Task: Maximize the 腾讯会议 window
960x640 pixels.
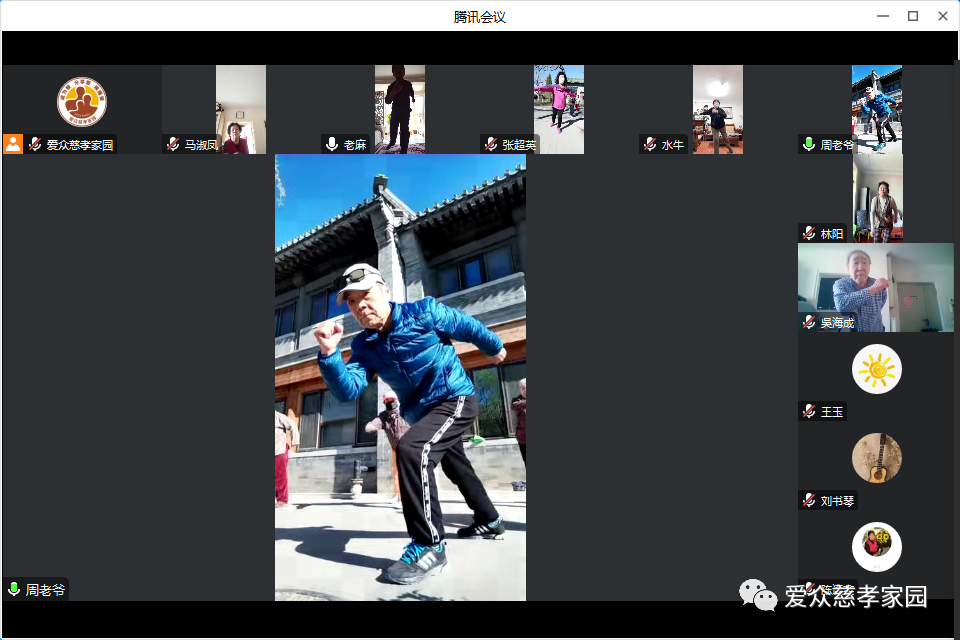Action: click(912, 15)
